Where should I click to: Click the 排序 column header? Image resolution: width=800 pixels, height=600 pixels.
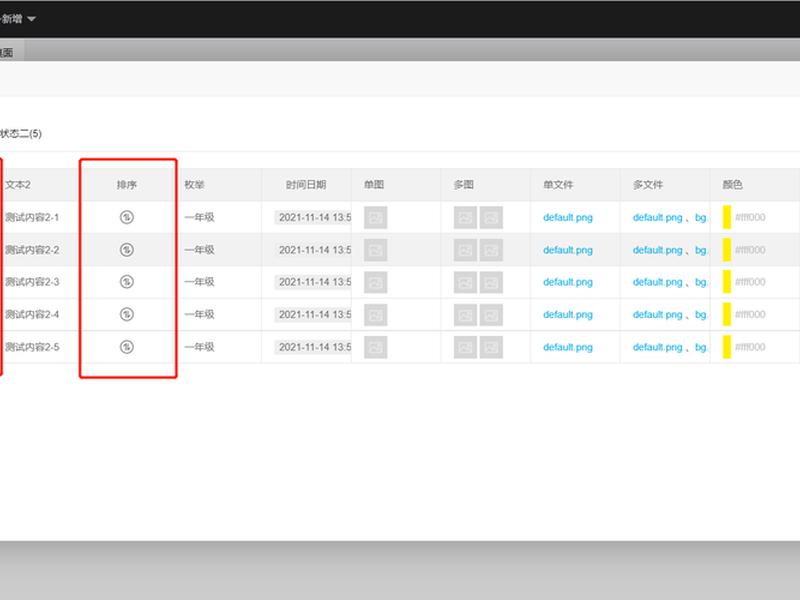[x=127, y=185]
